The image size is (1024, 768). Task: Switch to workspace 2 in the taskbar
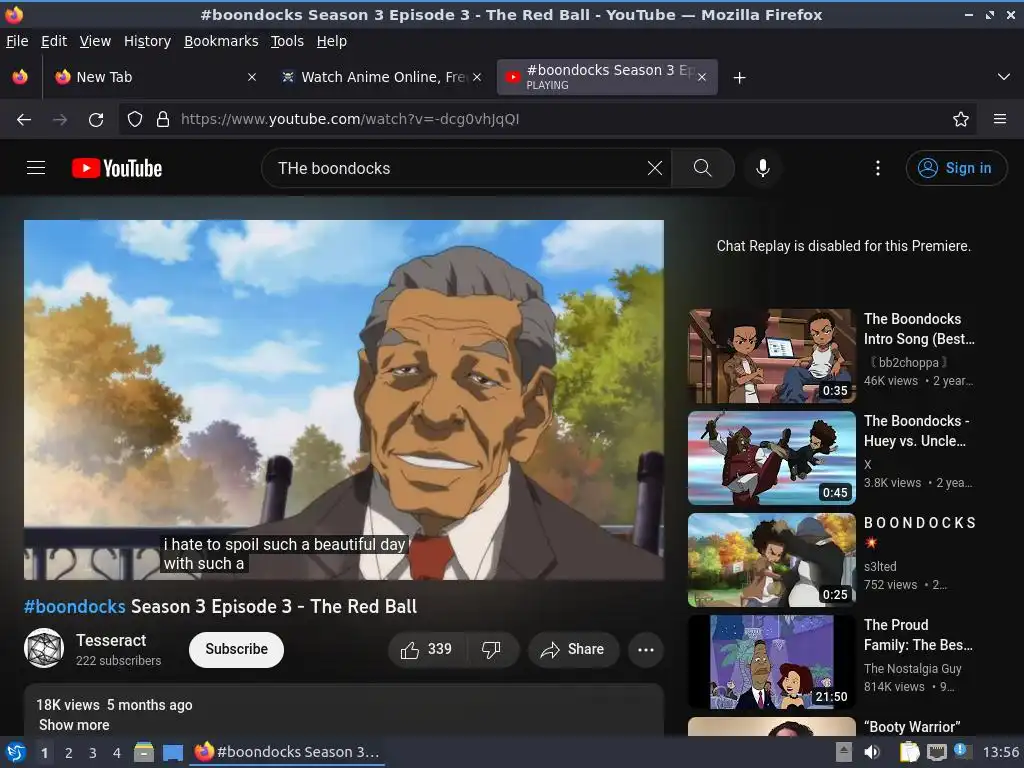(x=69, y=753)
